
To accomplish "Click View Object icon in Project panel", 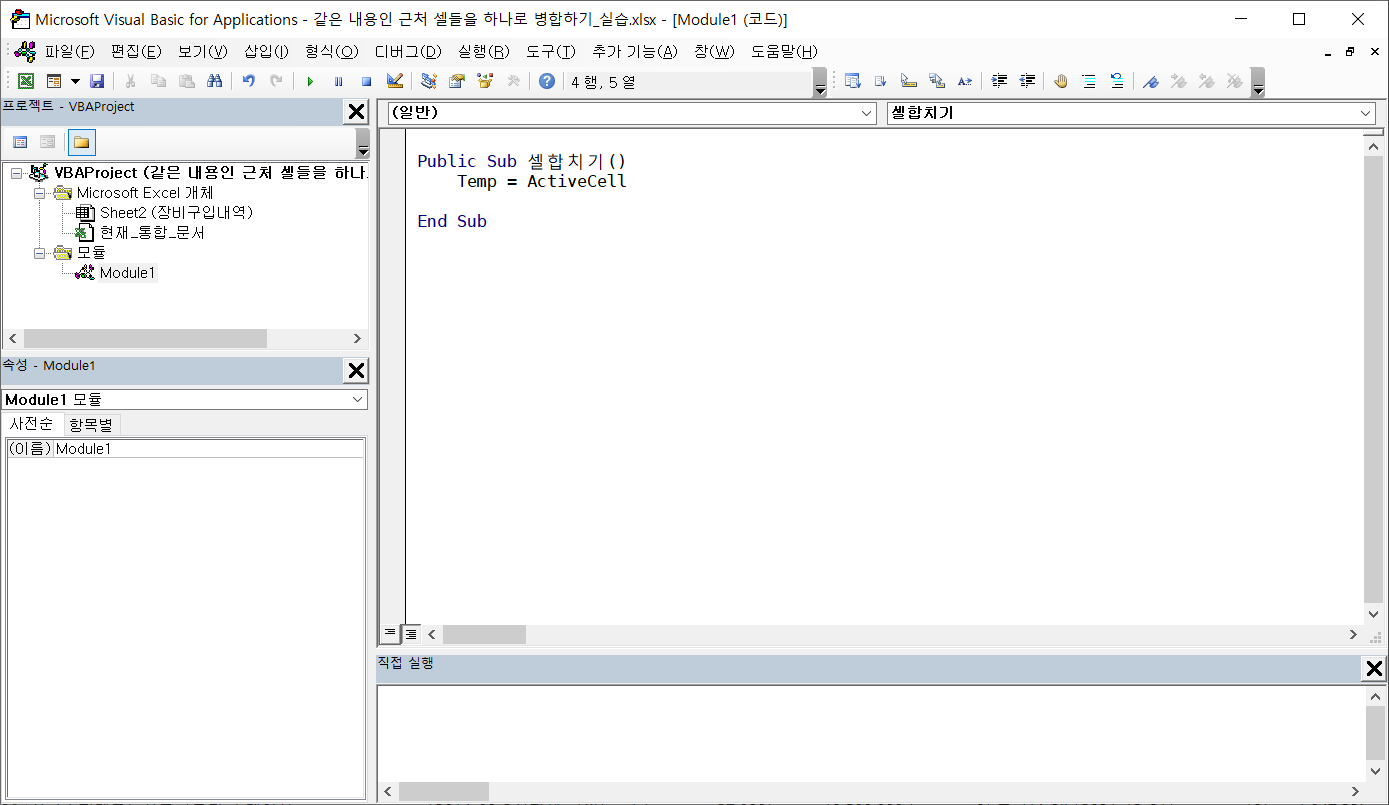I will tap(47, 142).
